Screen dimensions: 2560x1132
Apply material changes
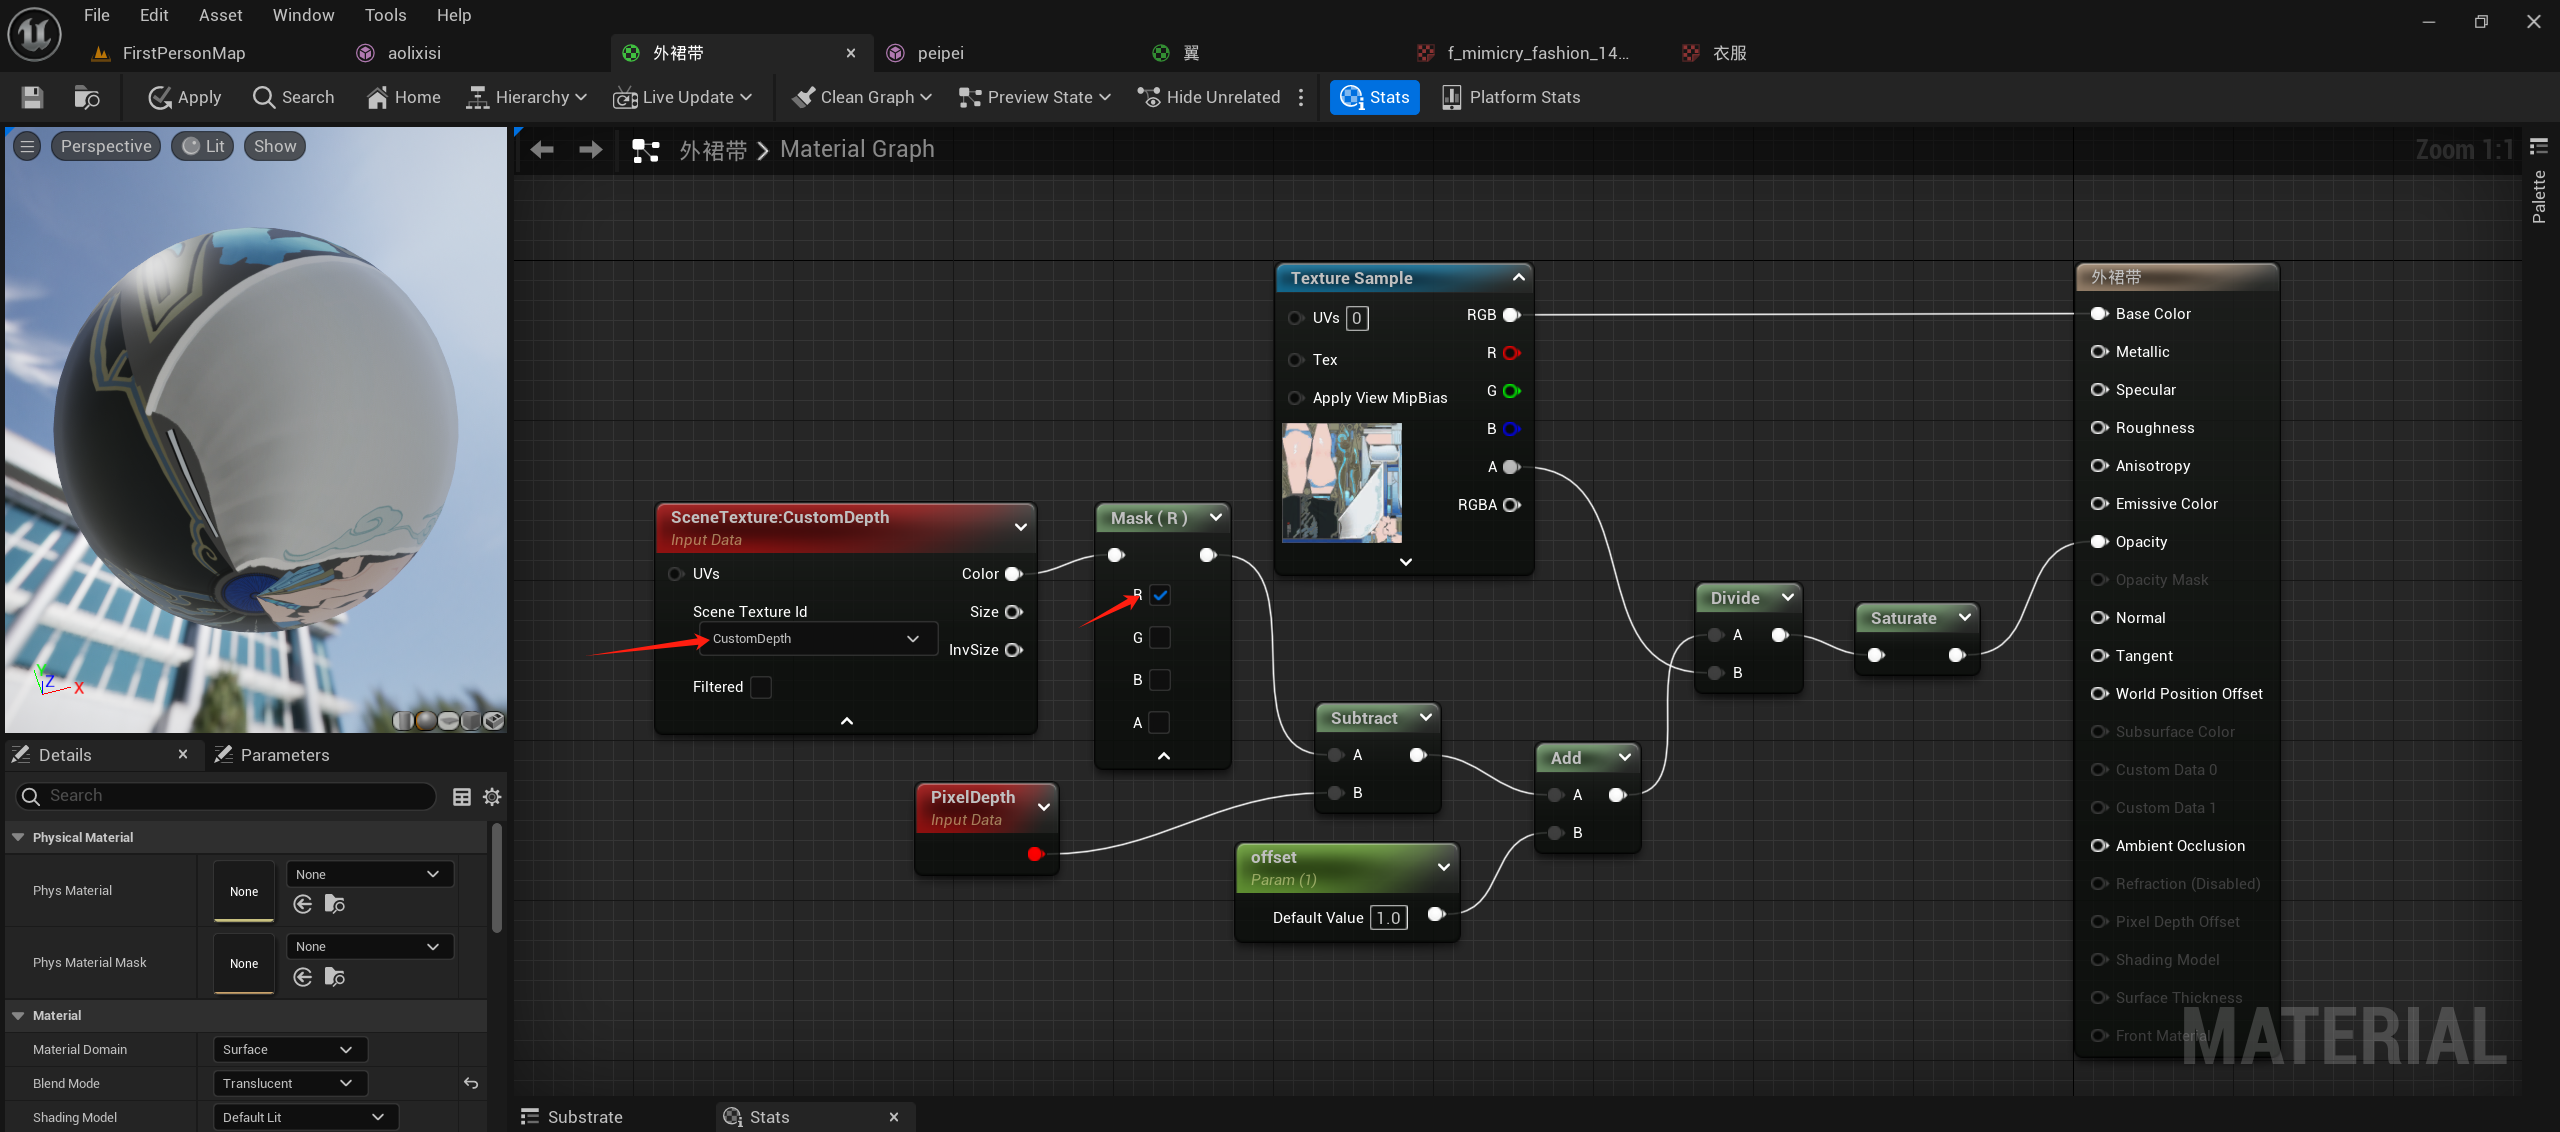click(185, 97)
